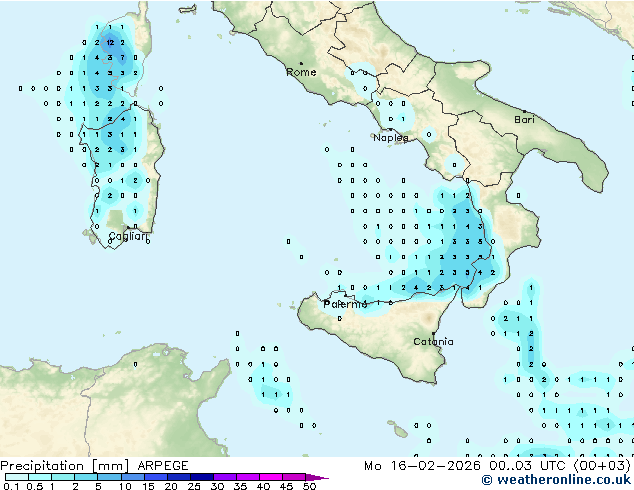This screenshot has width=634, height=490.
Task: Click legend swatch between 20 and 25
Action: [x=178, y=477]
